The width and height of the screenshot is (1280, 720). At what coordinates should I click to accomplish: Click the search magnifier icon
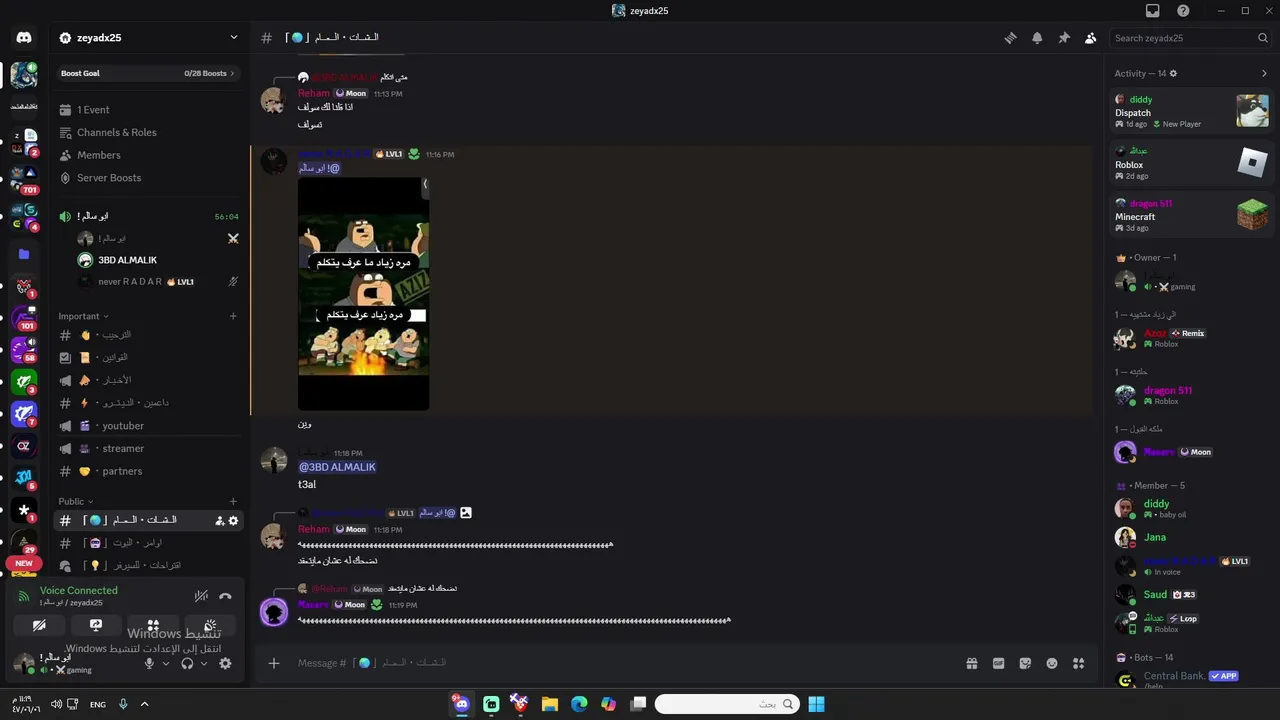tap(1263, 38)
